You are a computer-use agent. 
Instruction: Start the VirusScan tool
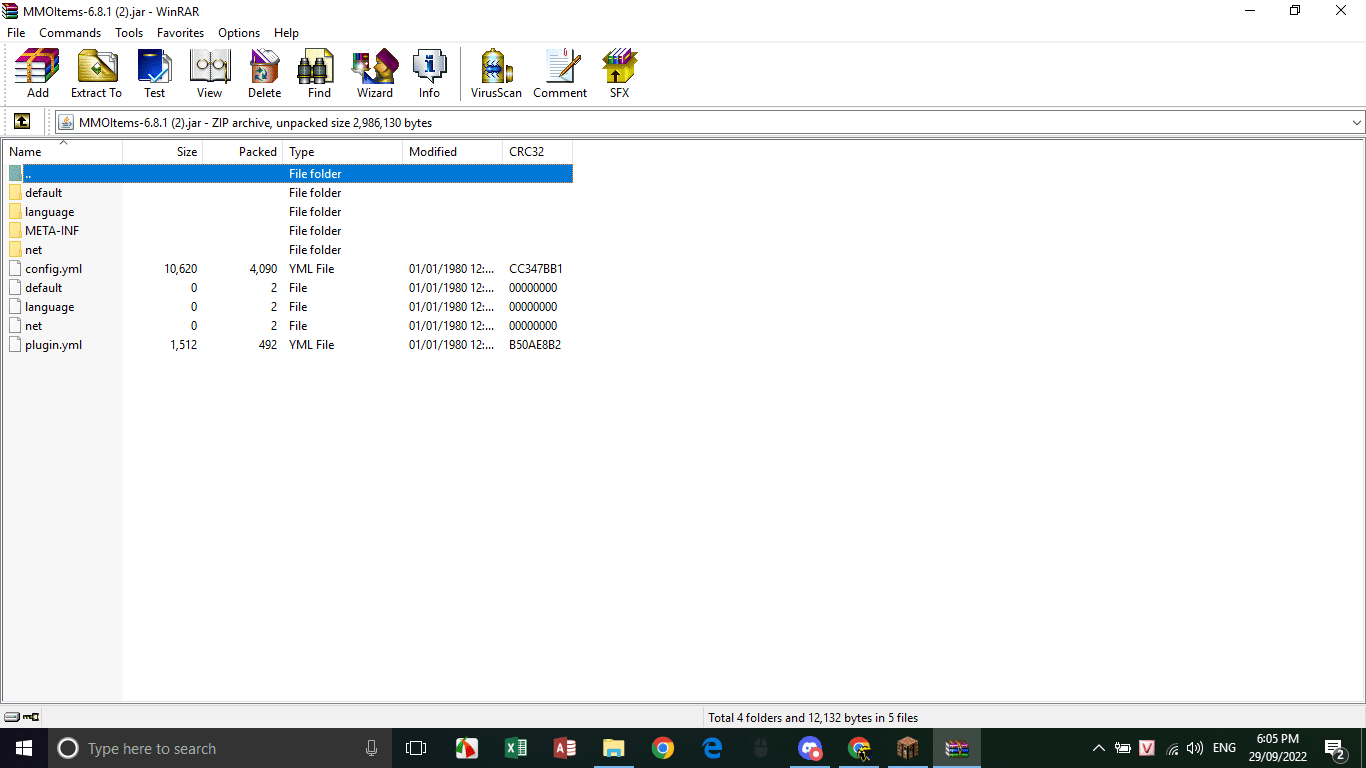tap(496, 74)
